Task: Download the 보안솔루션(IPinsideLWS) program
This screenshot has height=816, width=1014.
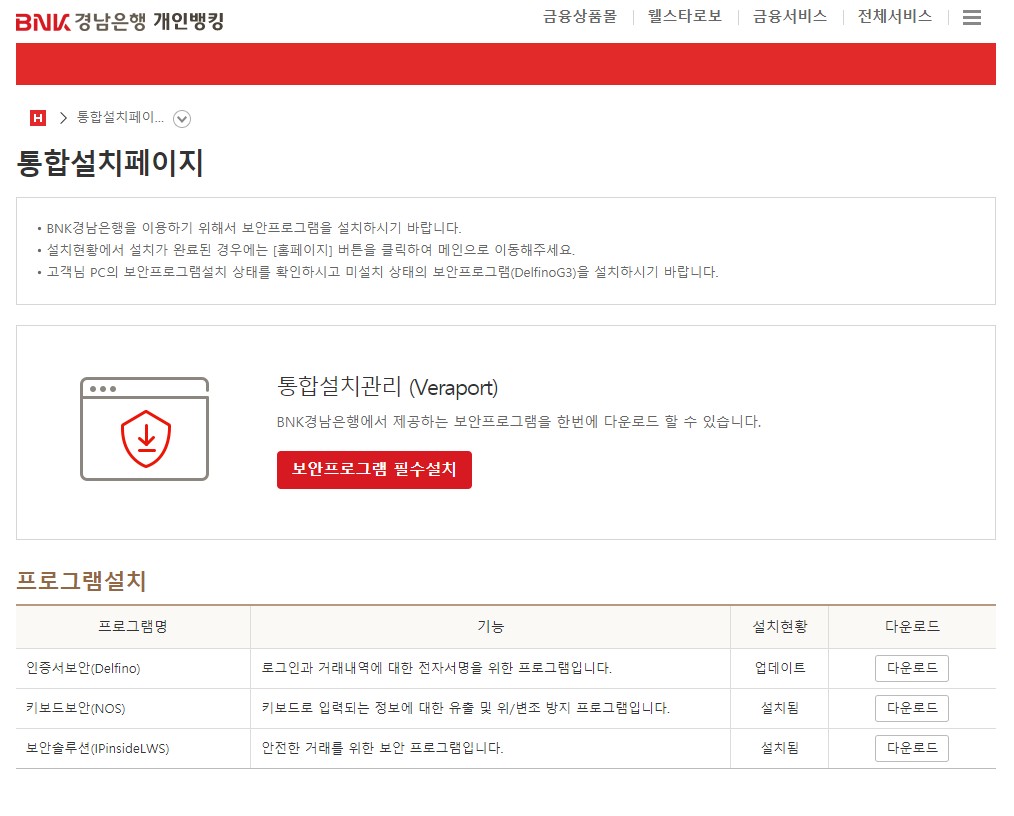Action: coord(912,748)
